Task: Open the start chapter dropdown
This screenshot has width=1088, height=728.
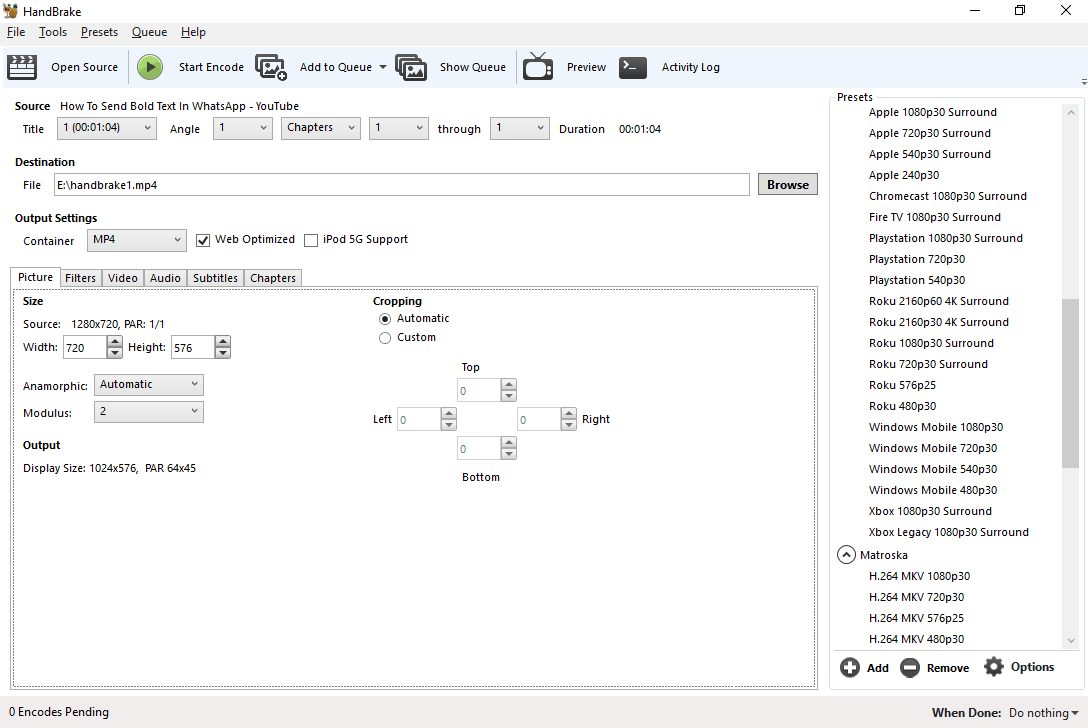Action: pos(398,128)
